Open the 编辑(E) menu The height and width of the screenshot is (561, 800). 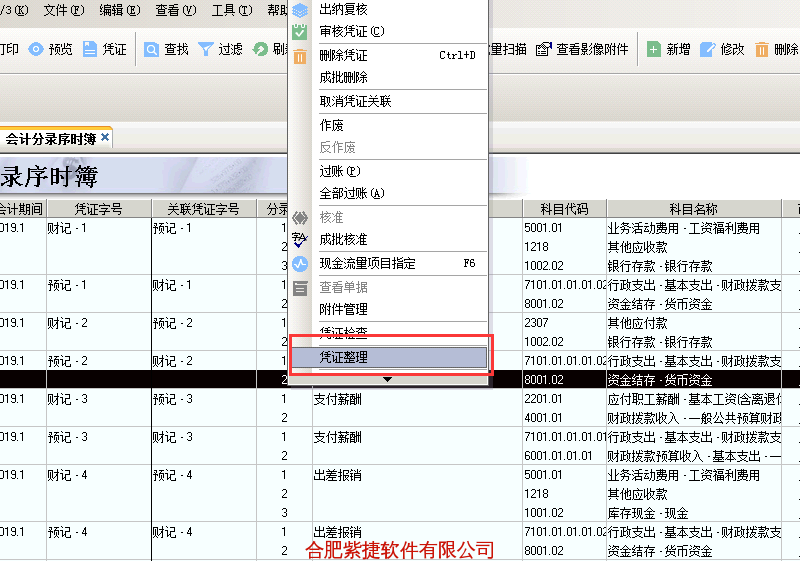tap(120, 10)
